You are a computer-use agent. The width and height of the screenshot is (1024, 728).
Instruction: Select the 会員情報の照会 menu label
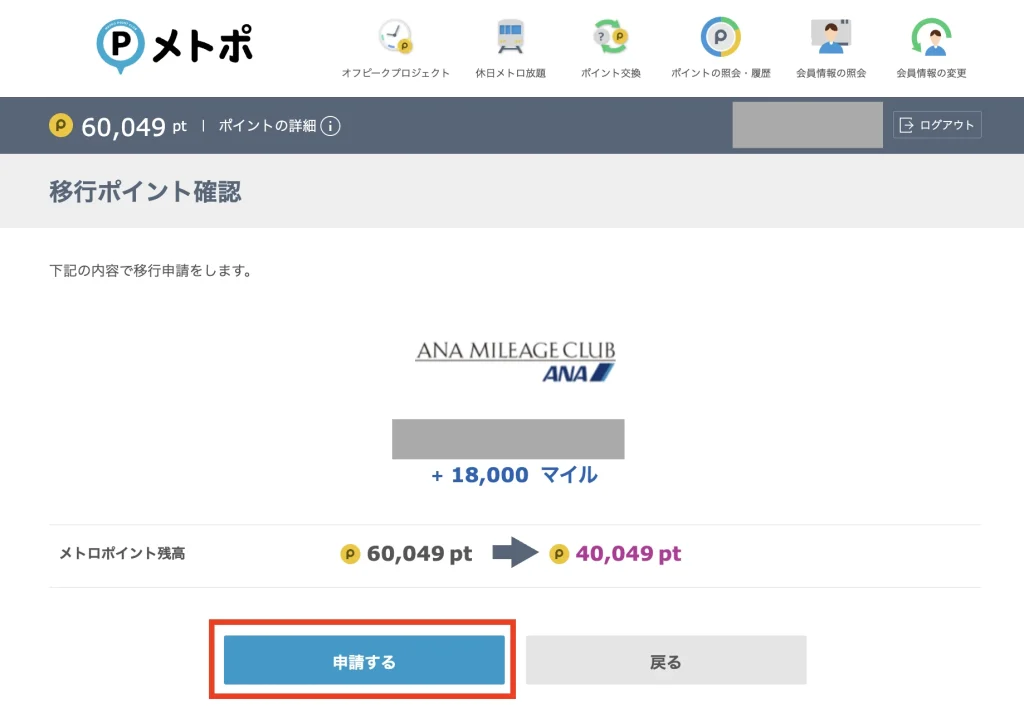831,73
